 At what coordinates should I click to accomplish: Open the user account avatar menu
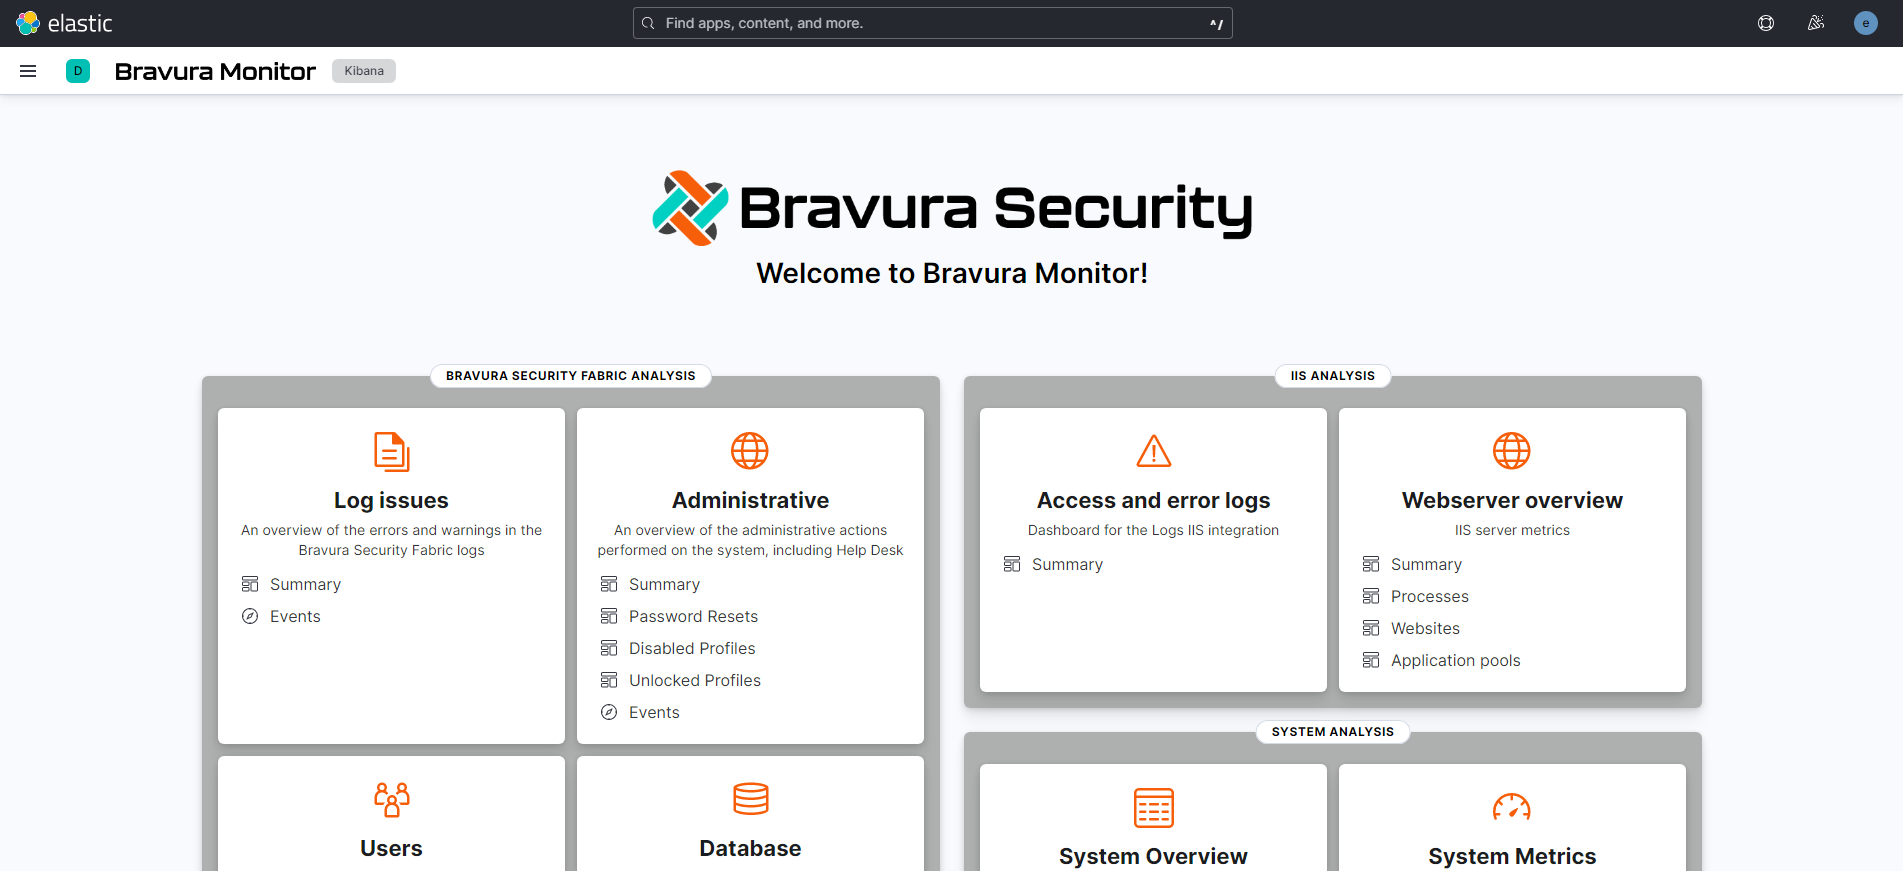(1866, 23)
